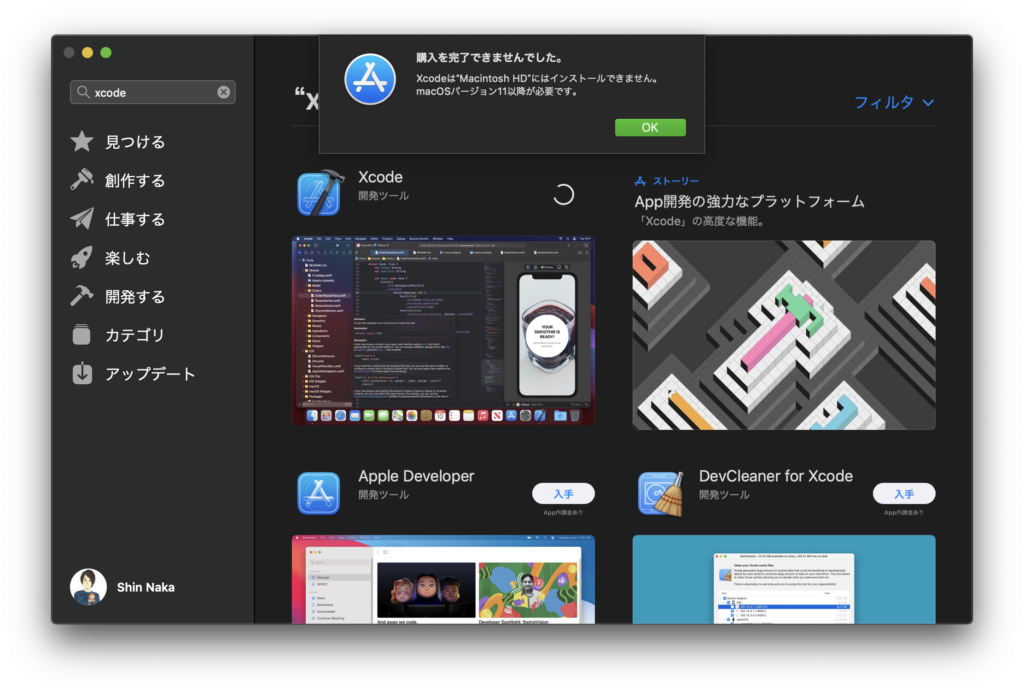This screenshot has width=1024, height=692.
Task: Click the Xcode download progress spinner
Action: pyautogui.click(x=563, y=194)
